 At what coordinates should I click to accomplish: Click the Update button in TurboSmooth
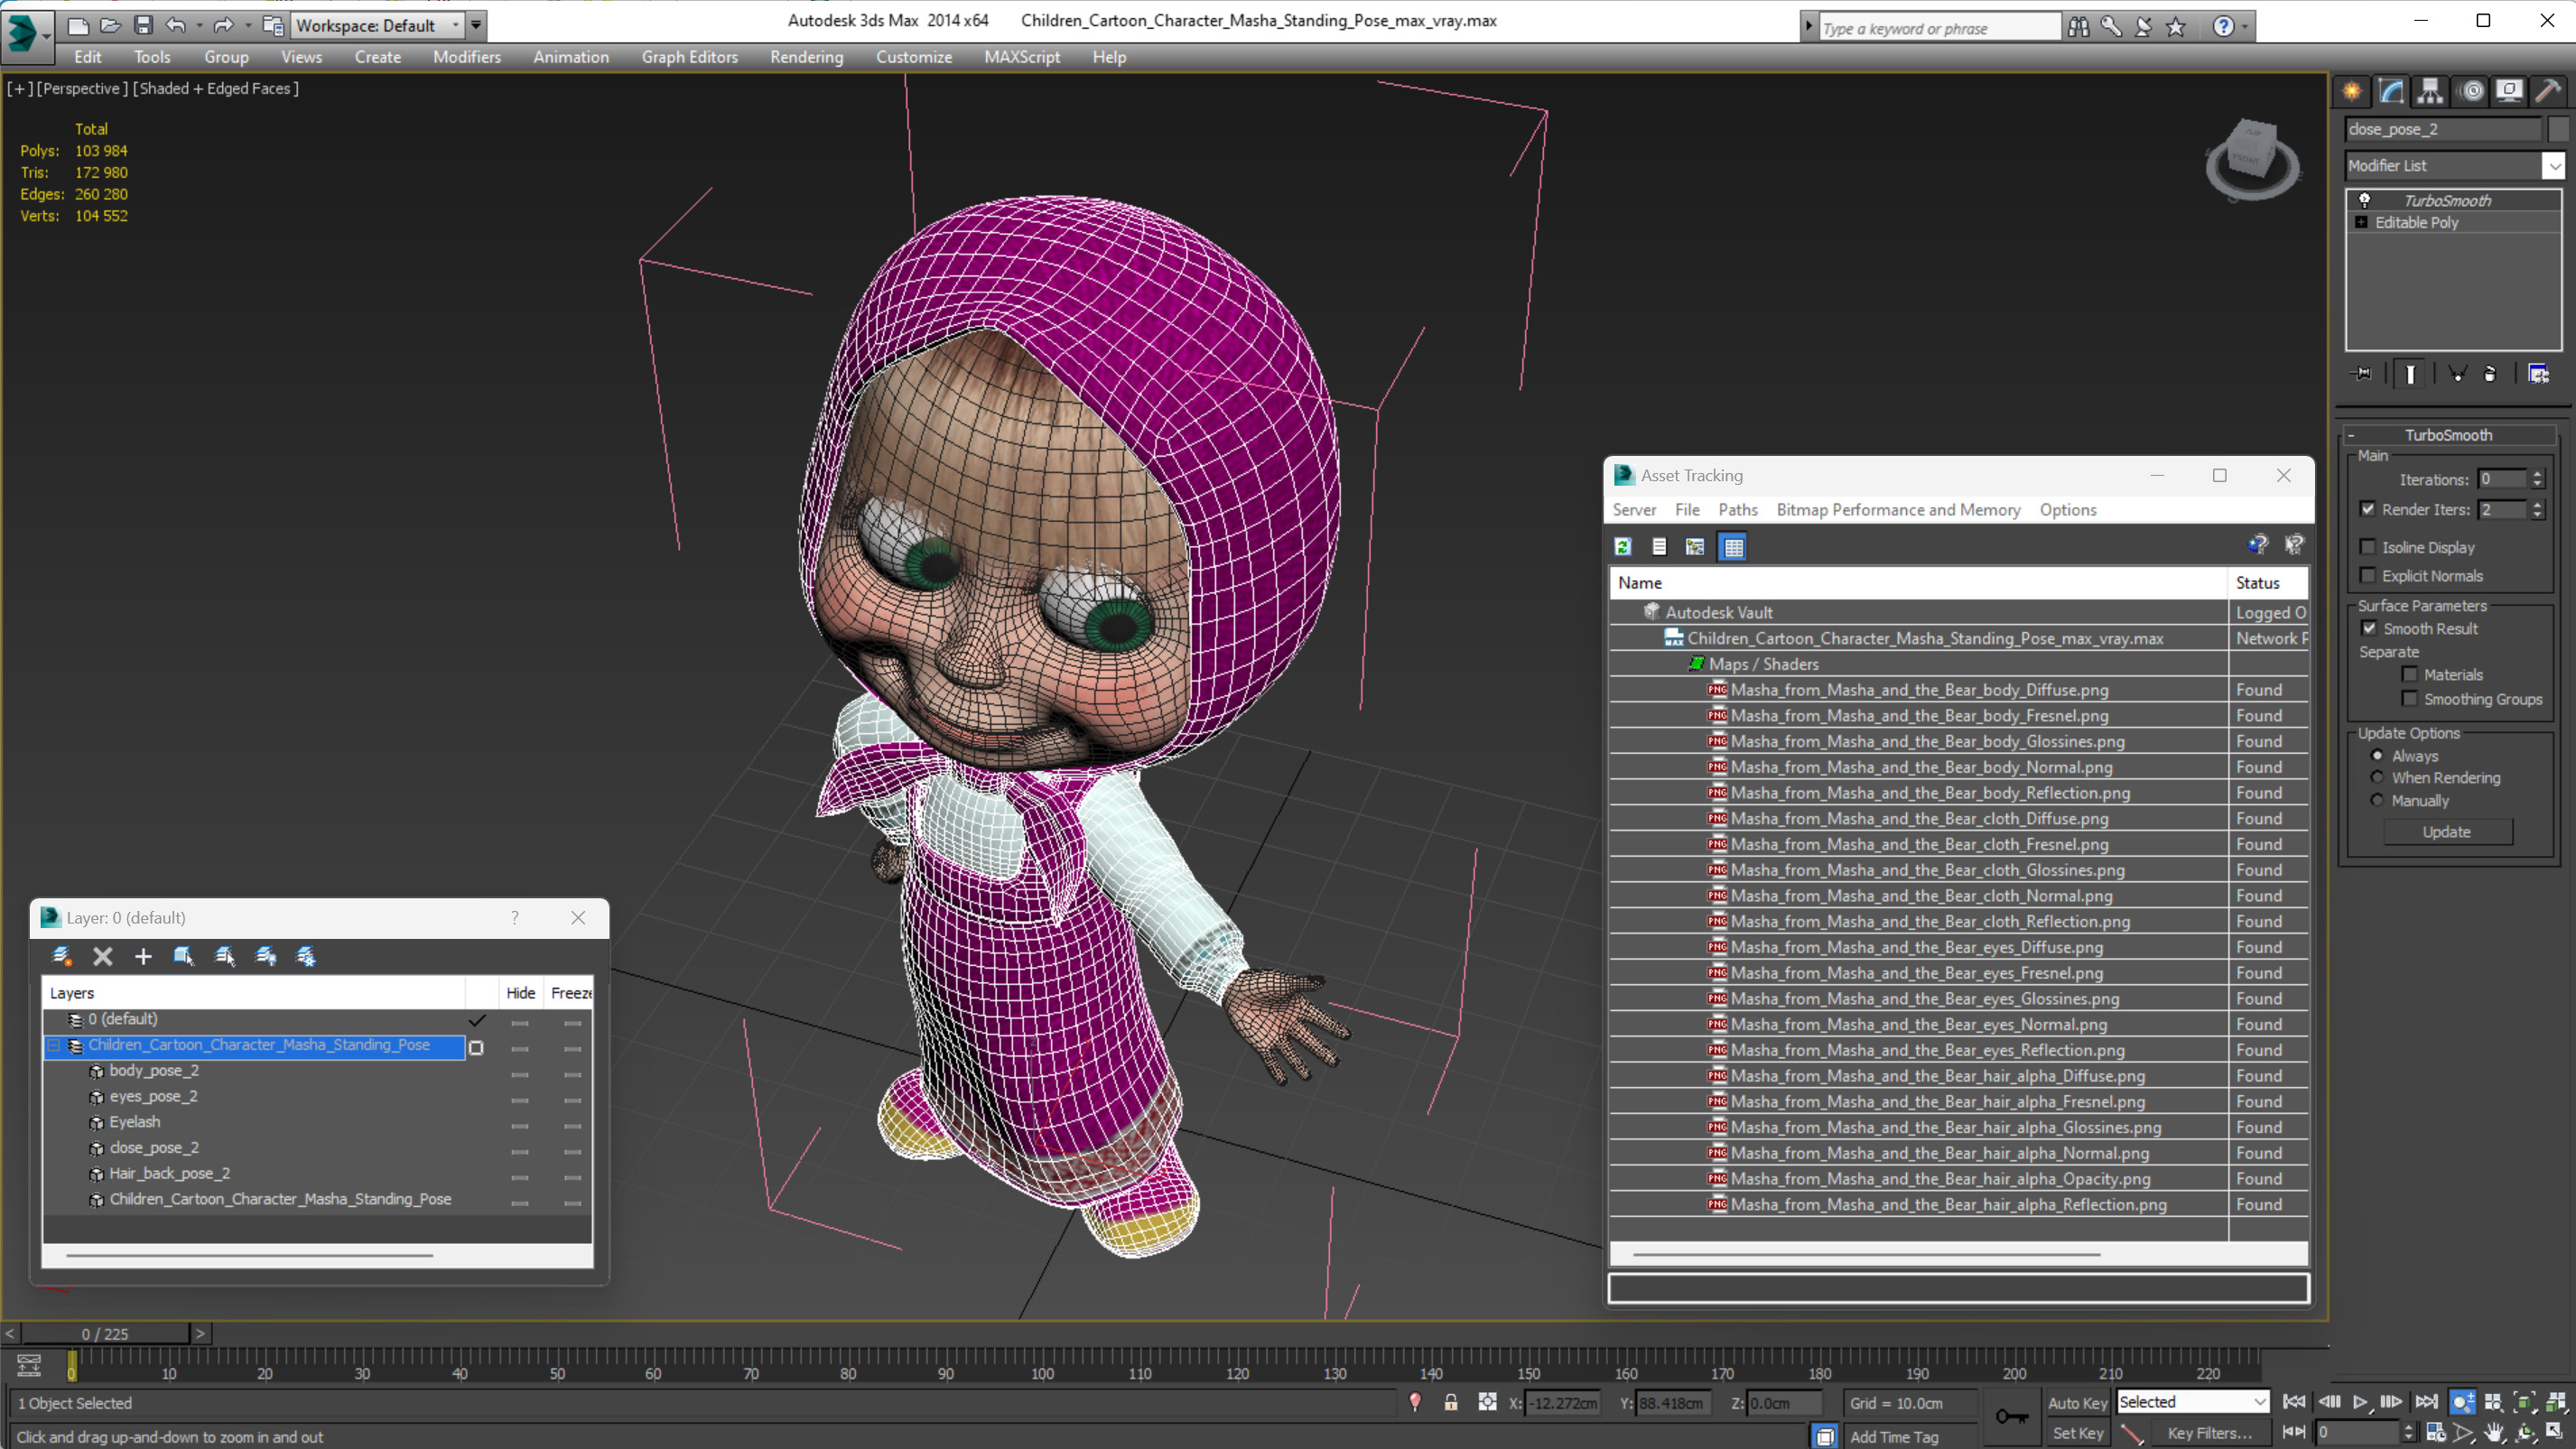coord(2446,832)
